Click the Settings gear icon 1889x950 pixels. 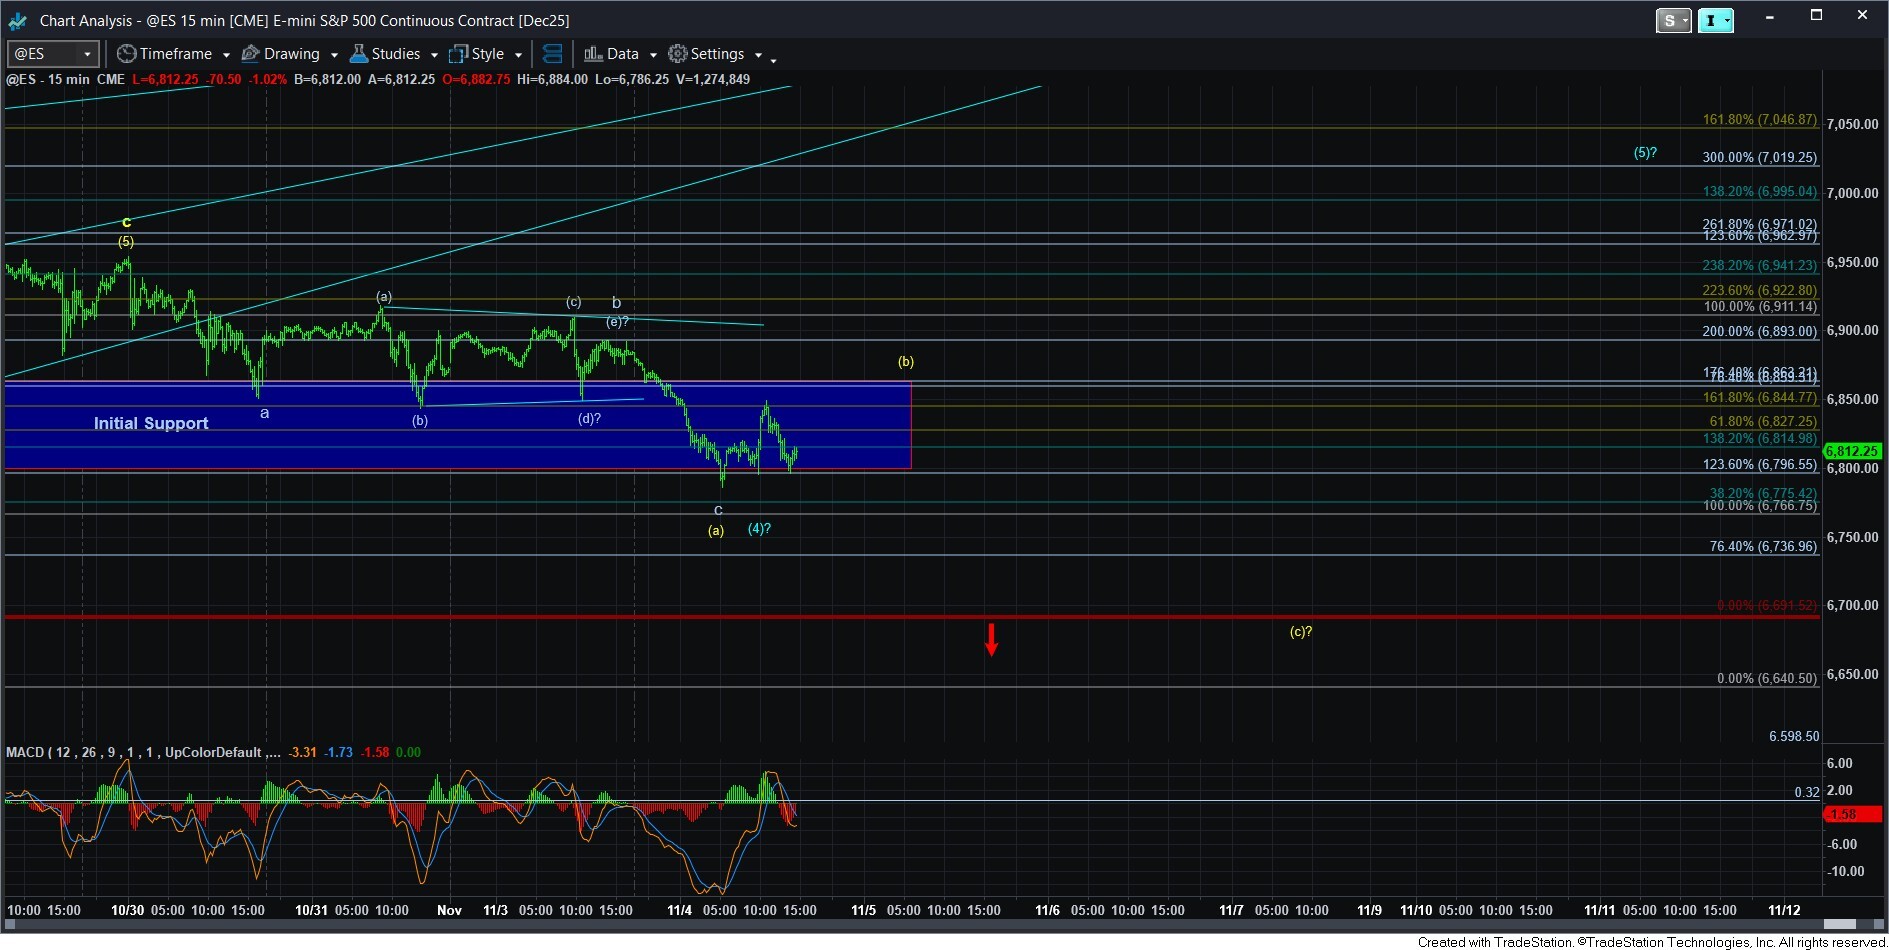pyautogui.click(x=678, y=54)
